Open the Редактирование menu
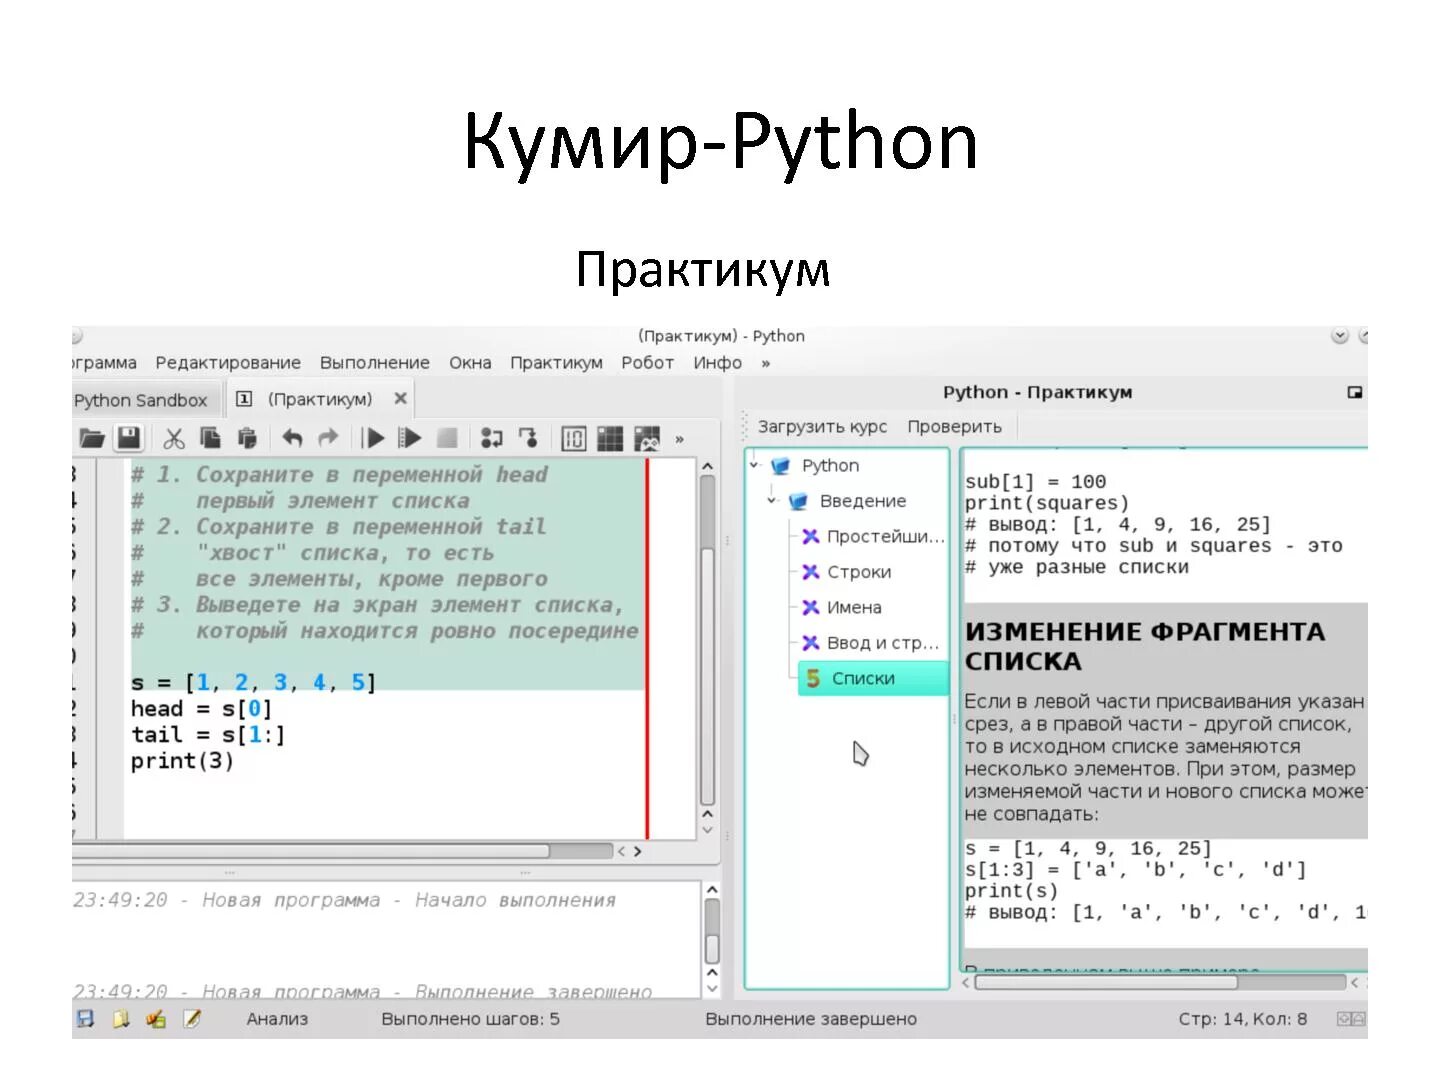1440x1080 pixels. click(x=228, y=363)
